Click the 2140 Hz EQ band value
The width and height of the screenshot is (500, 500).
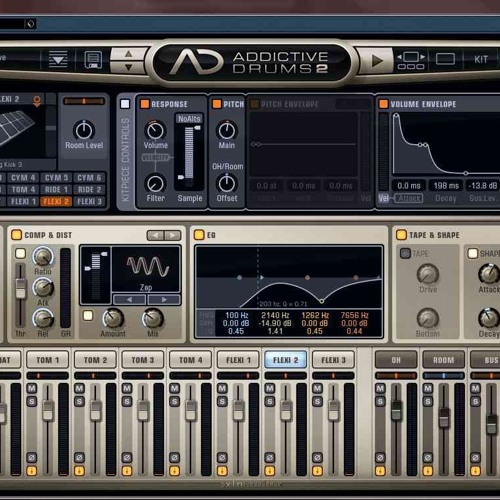(275, 315)
